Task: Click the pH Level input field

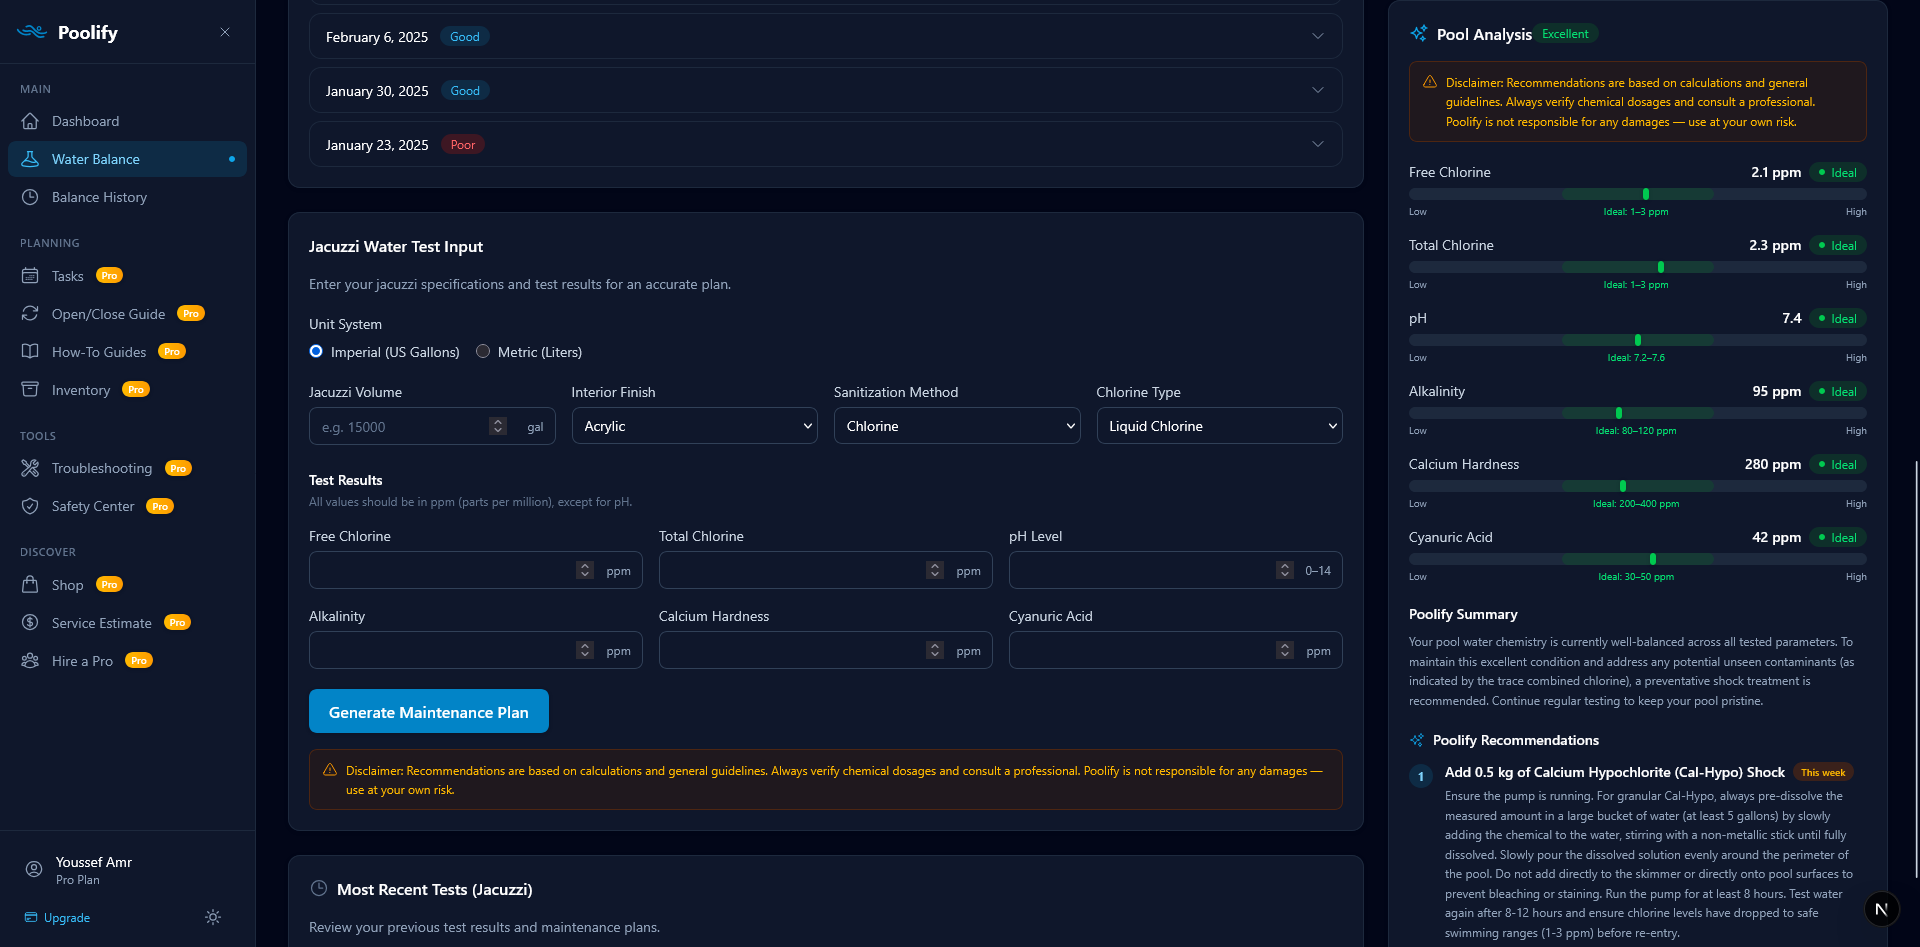Action: (1175, 570)
